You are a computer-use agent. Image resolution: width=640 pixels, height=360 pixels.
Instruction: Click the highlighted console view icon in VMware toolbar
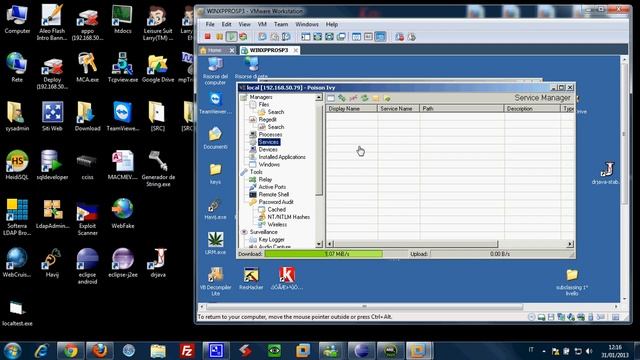coord(380,37)
